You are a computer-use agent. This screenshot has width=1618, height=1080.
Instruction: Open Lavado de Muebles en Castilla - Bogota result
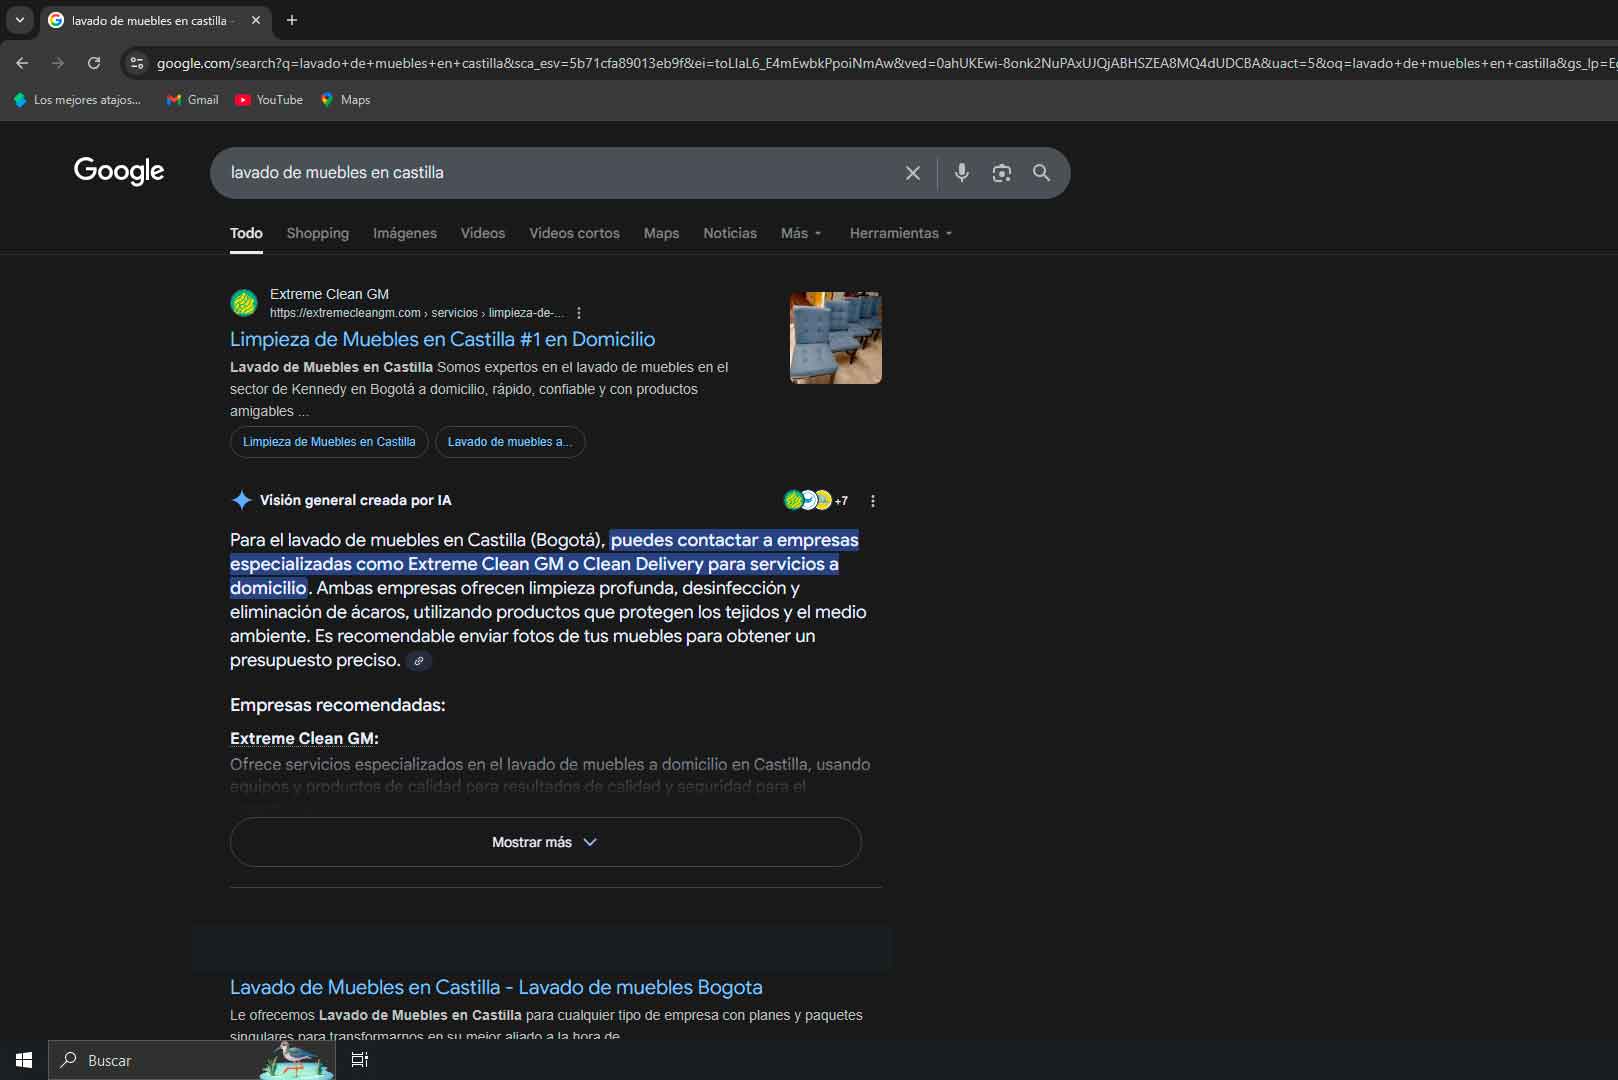[x=496, y=987]
